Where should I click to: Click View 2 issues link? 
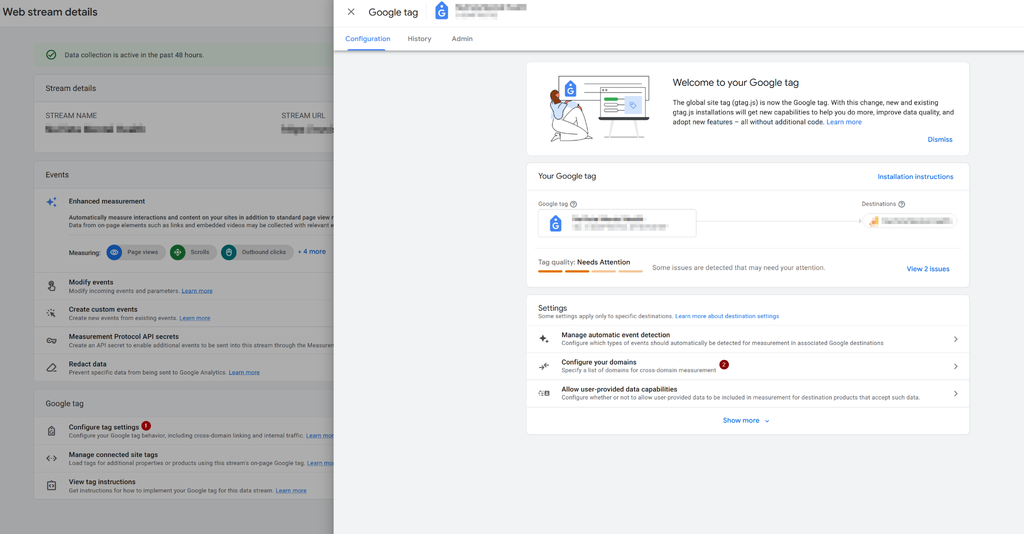tap(927, 269)
